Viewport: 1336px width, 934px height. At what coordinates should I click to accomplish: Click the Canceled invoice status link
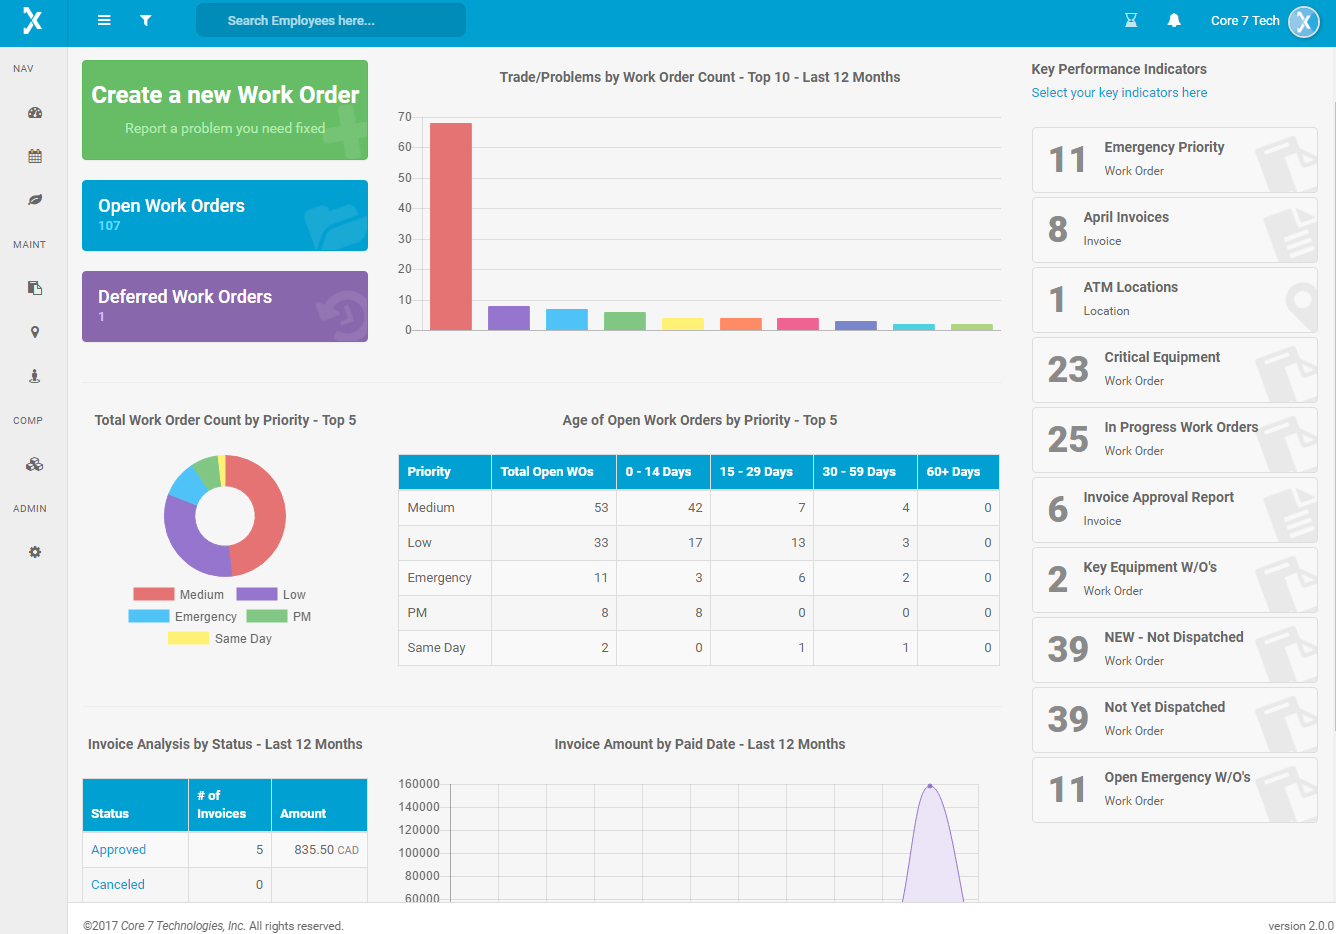coord(118,885)
